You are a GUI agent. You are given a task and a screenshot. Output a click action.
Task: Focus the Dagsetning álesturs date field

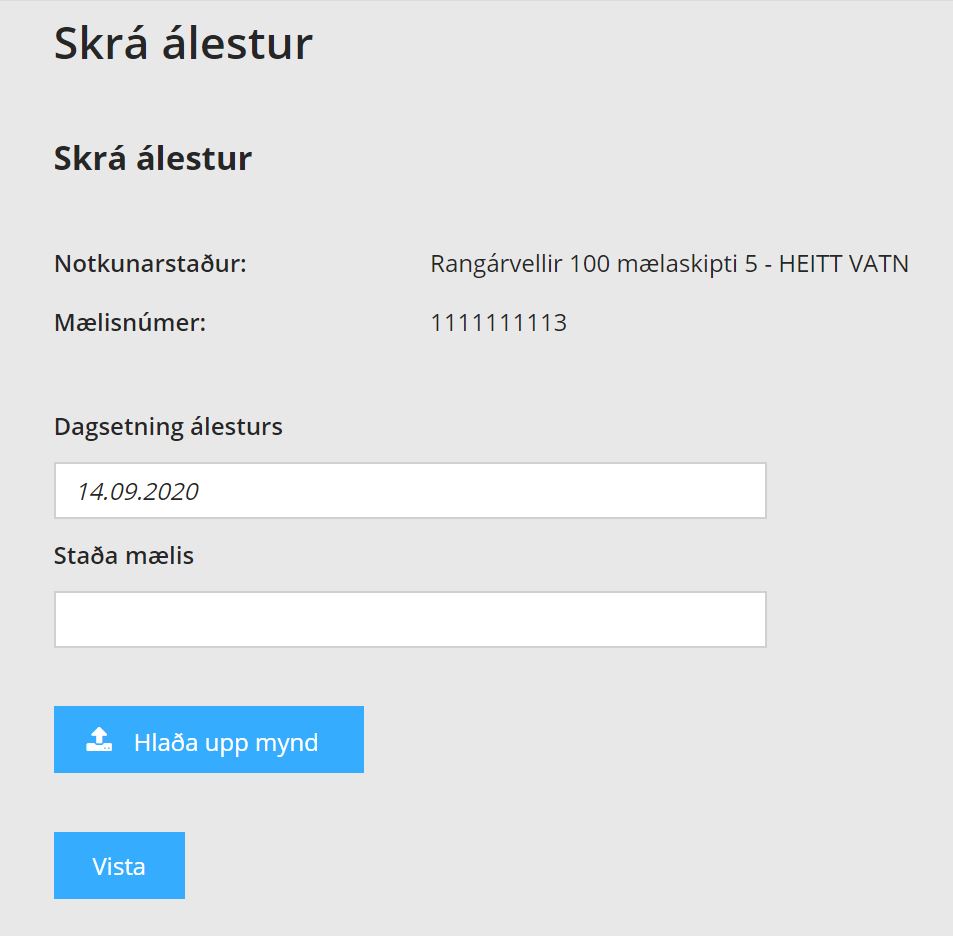tap(410, 490)
